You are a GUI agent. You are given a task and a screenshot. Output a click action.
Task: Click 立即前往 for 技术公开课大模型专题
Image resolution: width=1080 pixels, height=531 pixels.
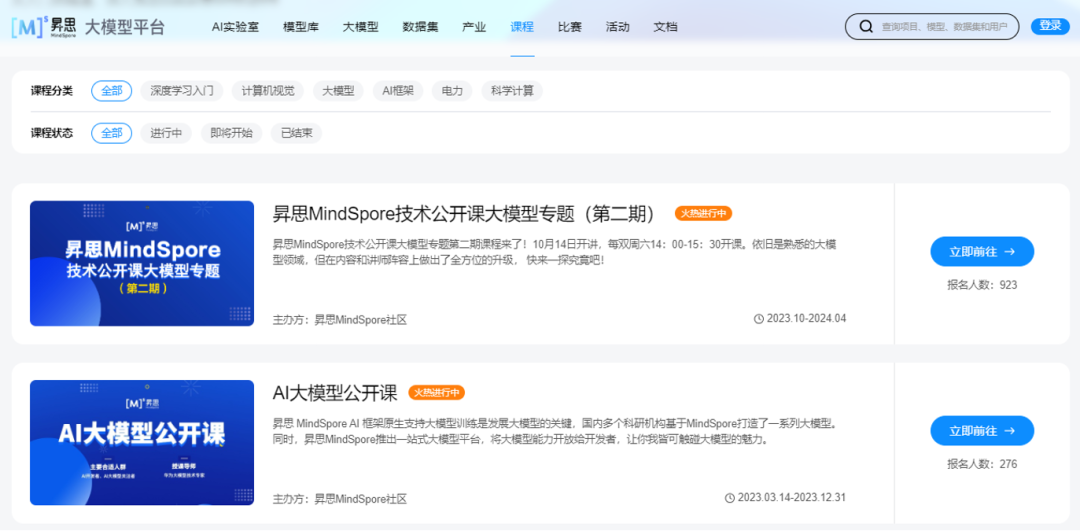tap(981, 252)
